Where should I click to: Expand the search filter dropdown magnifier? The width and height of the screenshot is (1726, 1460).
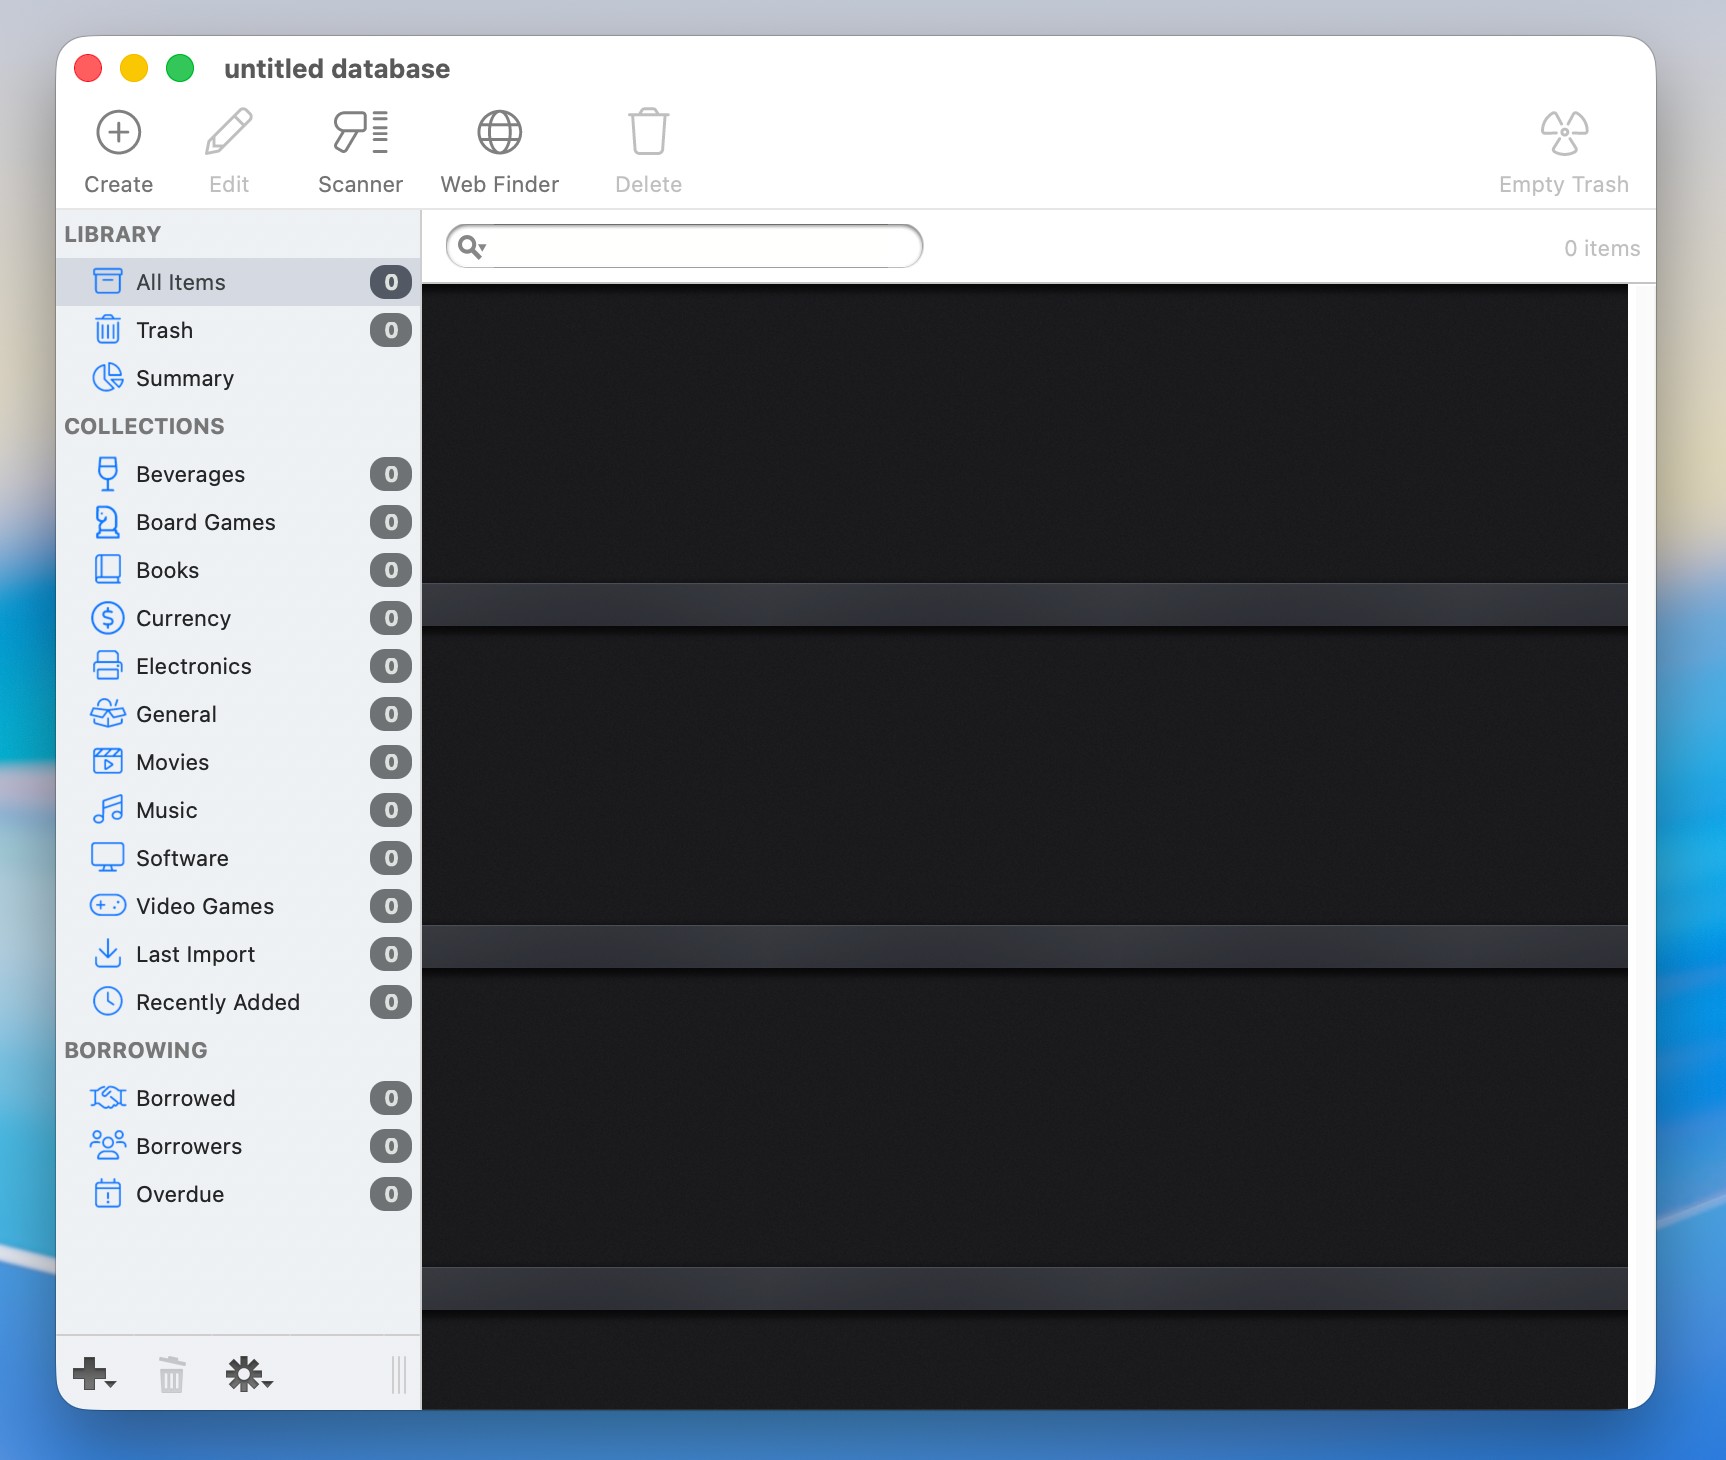coord(471,247)
